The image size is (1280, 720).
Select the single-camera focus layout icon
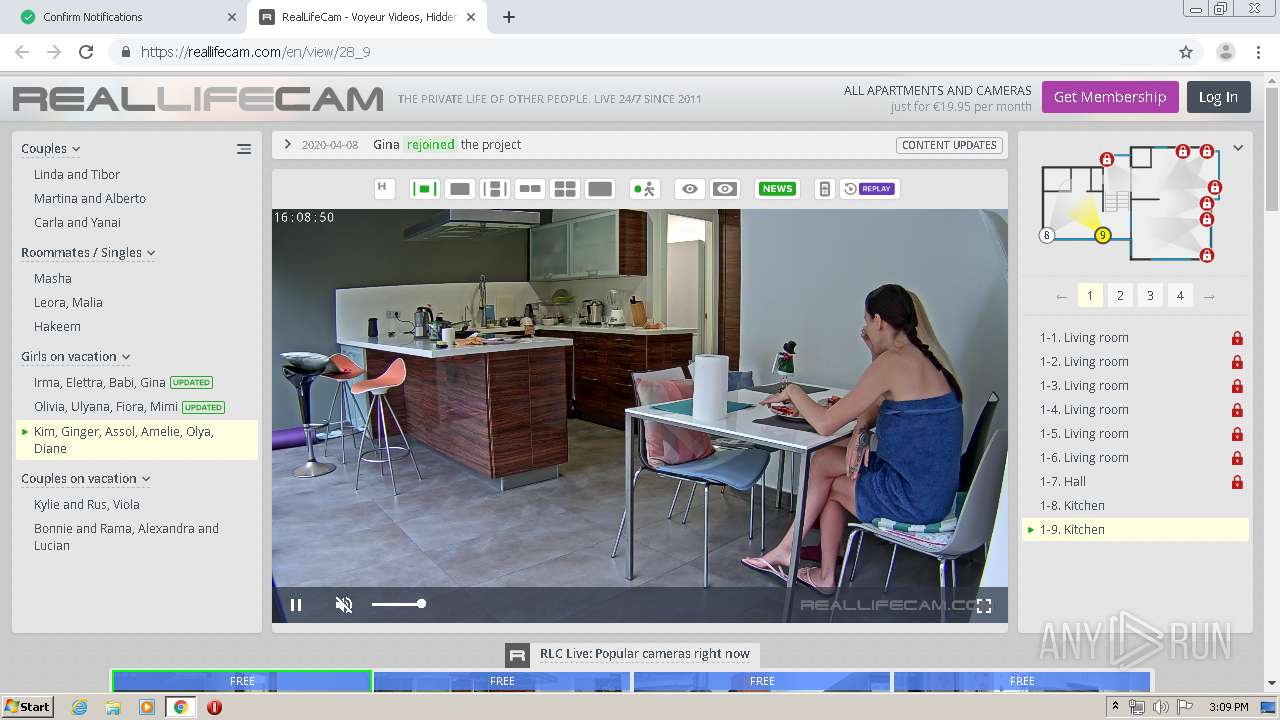(424, 189)
